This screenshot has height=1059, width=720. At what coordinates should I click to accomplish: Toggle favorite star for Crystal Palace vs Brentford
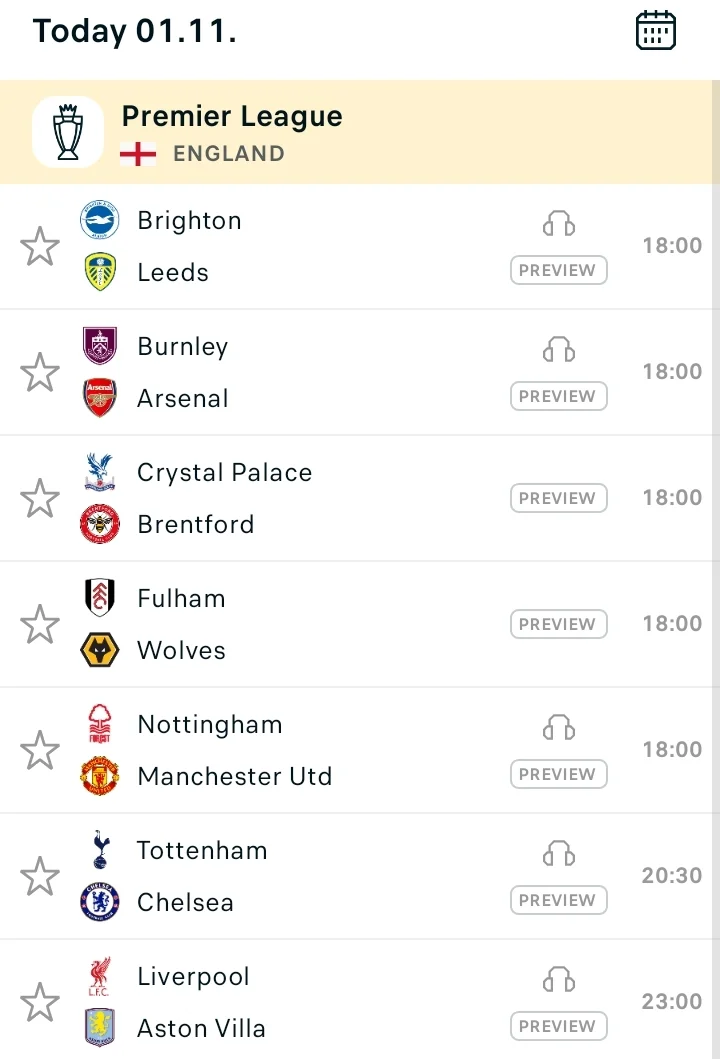(40, 498)
